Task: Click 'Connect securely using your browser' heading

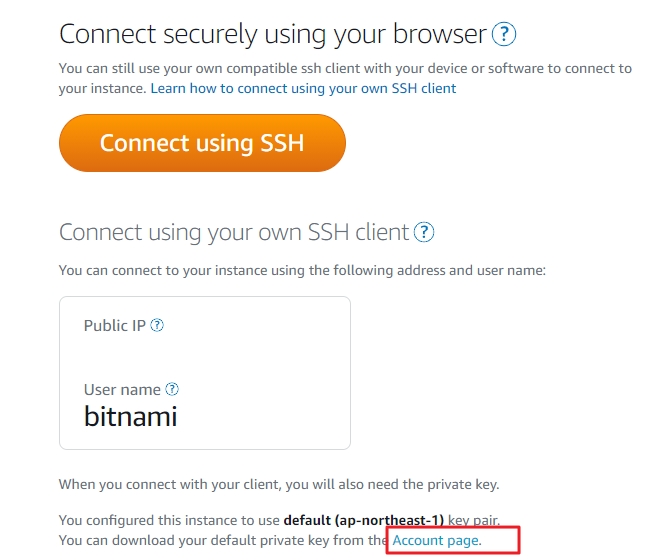Action: pyautogui.click(x=273, y=35)
